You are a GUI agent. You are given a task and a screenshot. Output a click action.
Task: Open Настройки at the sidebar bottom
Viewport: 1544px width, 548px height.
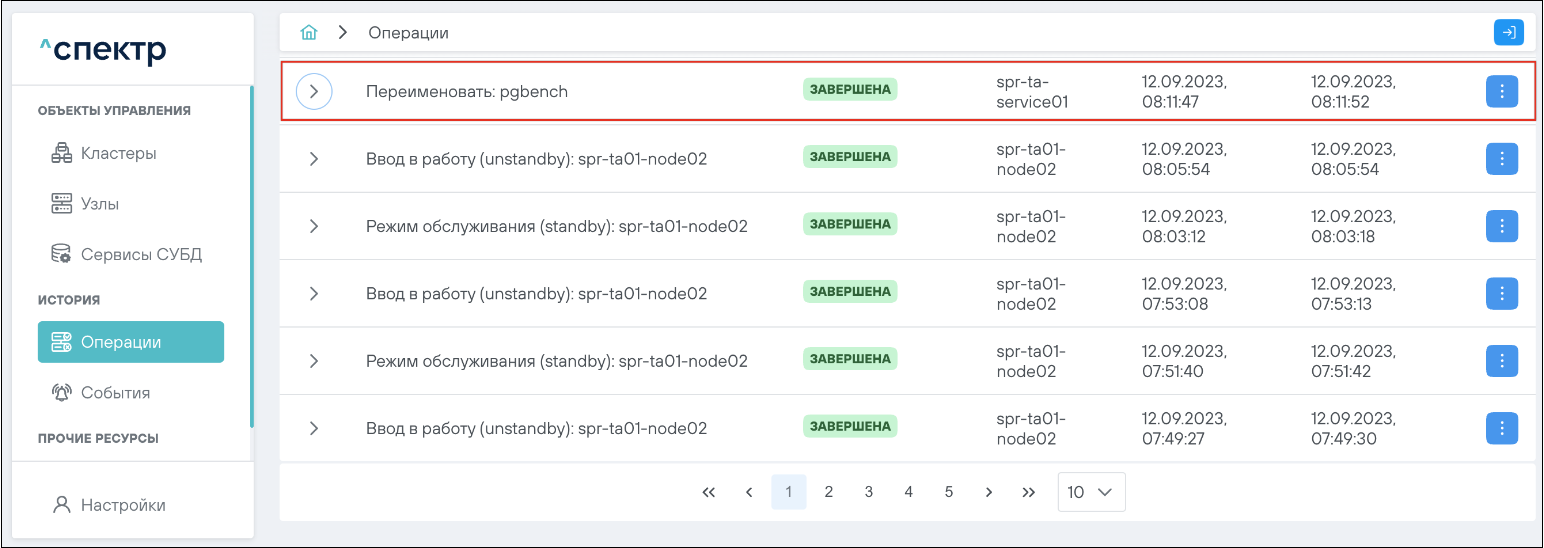coord(122,505)
